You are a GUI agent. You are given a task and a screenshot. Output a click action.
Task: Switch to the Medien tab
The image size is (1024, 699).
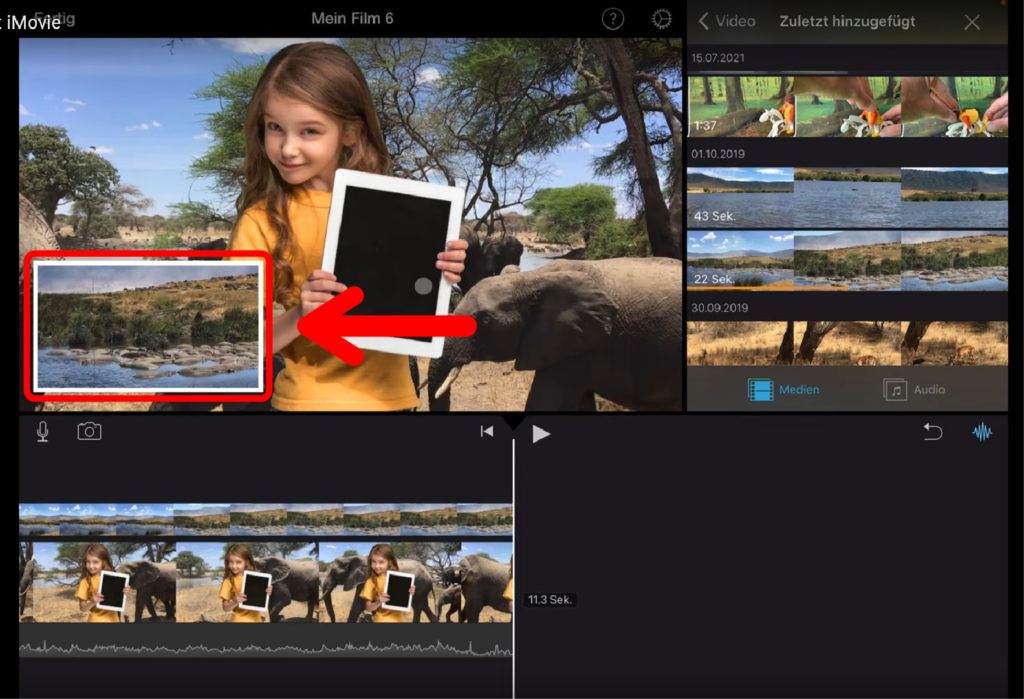coord(785,390)
